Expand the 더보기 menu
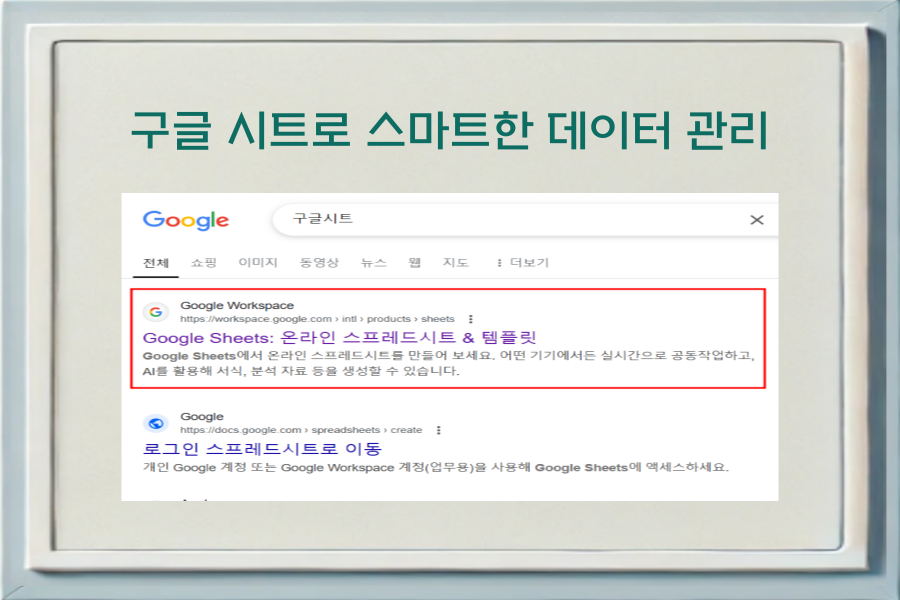Viewport: 900px width, 600px height. [x=523, y=262]
